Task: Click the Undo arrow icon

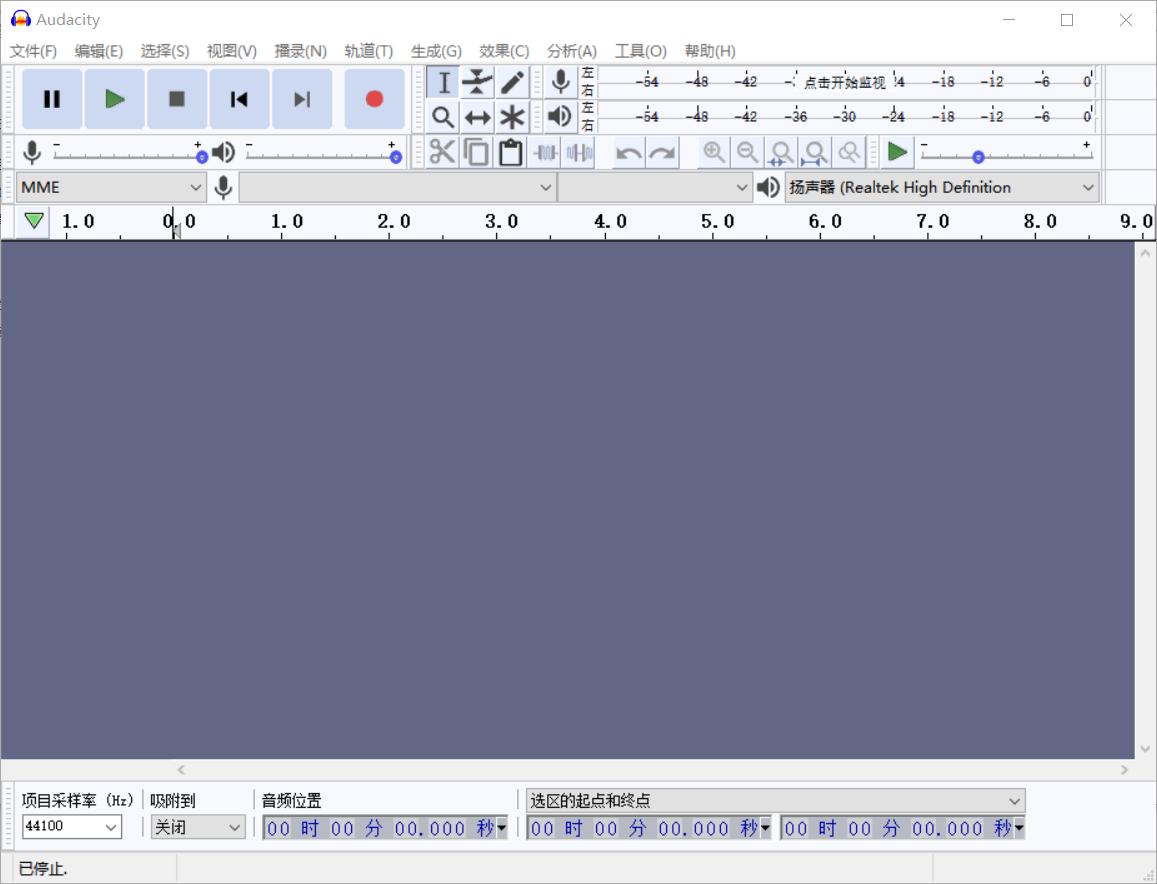Action: (628, 153)
